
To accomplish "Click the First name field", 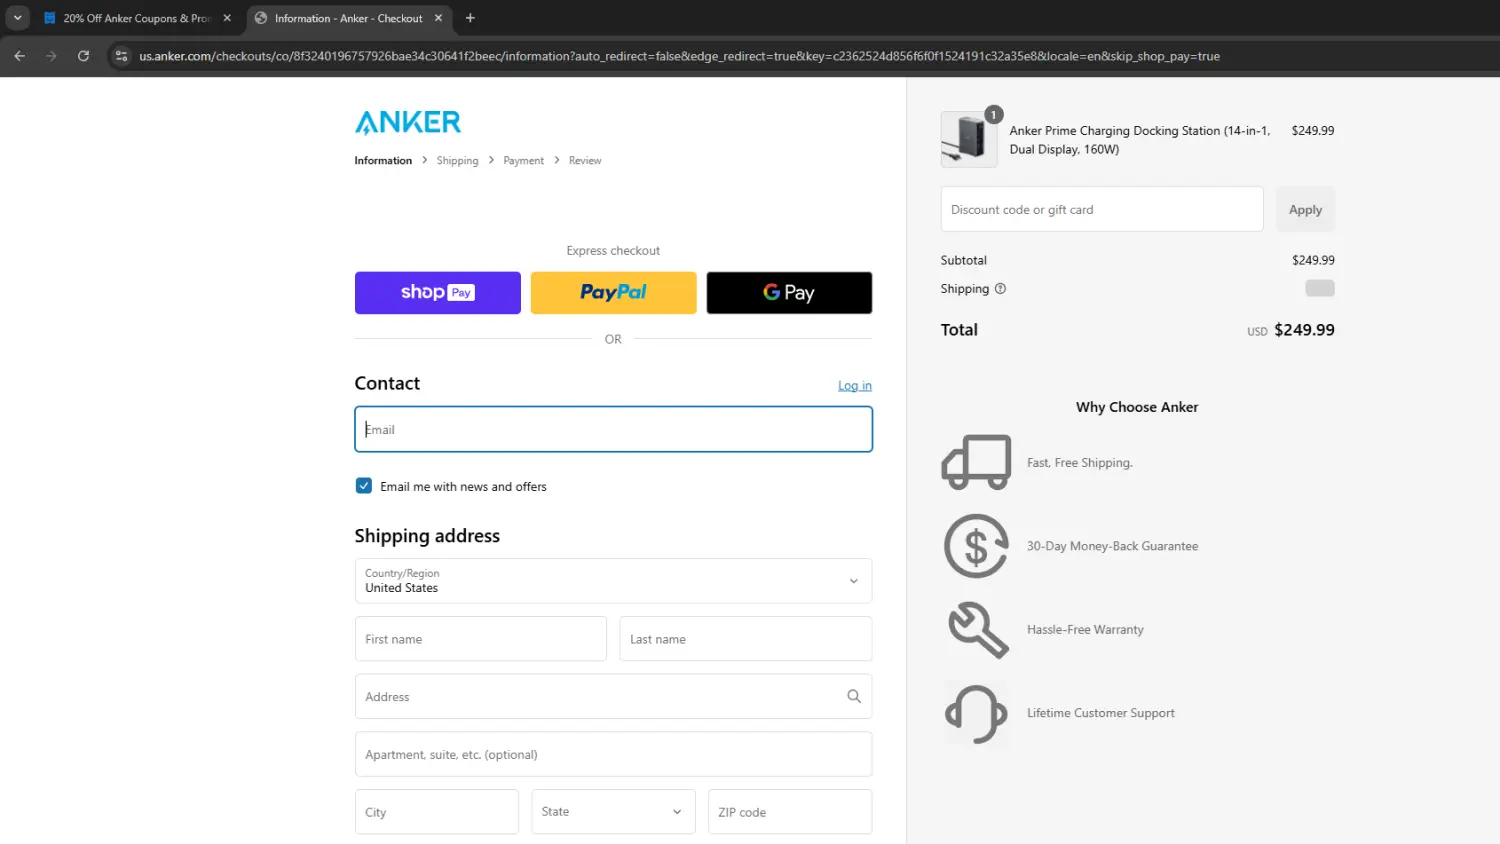I will 481,639.
